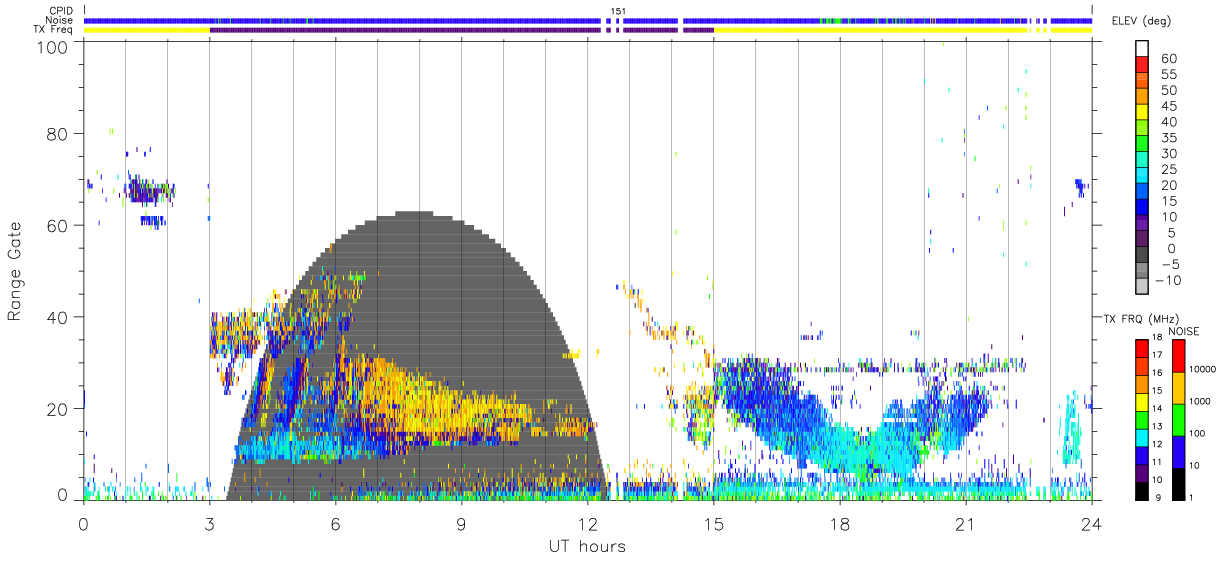Click the 30 label on ELEV color bar

1167,154
